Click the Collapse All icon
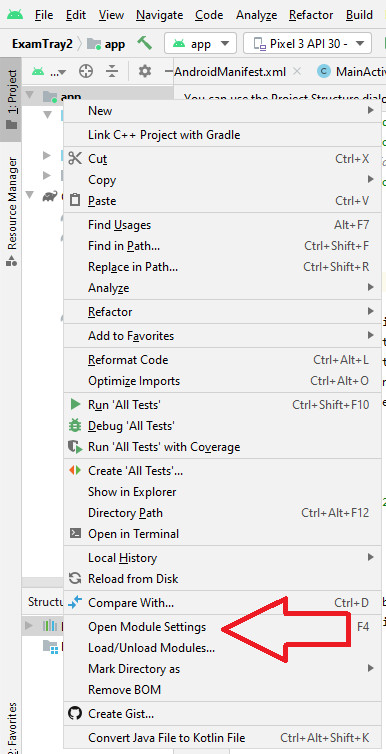 pos(112,72)
